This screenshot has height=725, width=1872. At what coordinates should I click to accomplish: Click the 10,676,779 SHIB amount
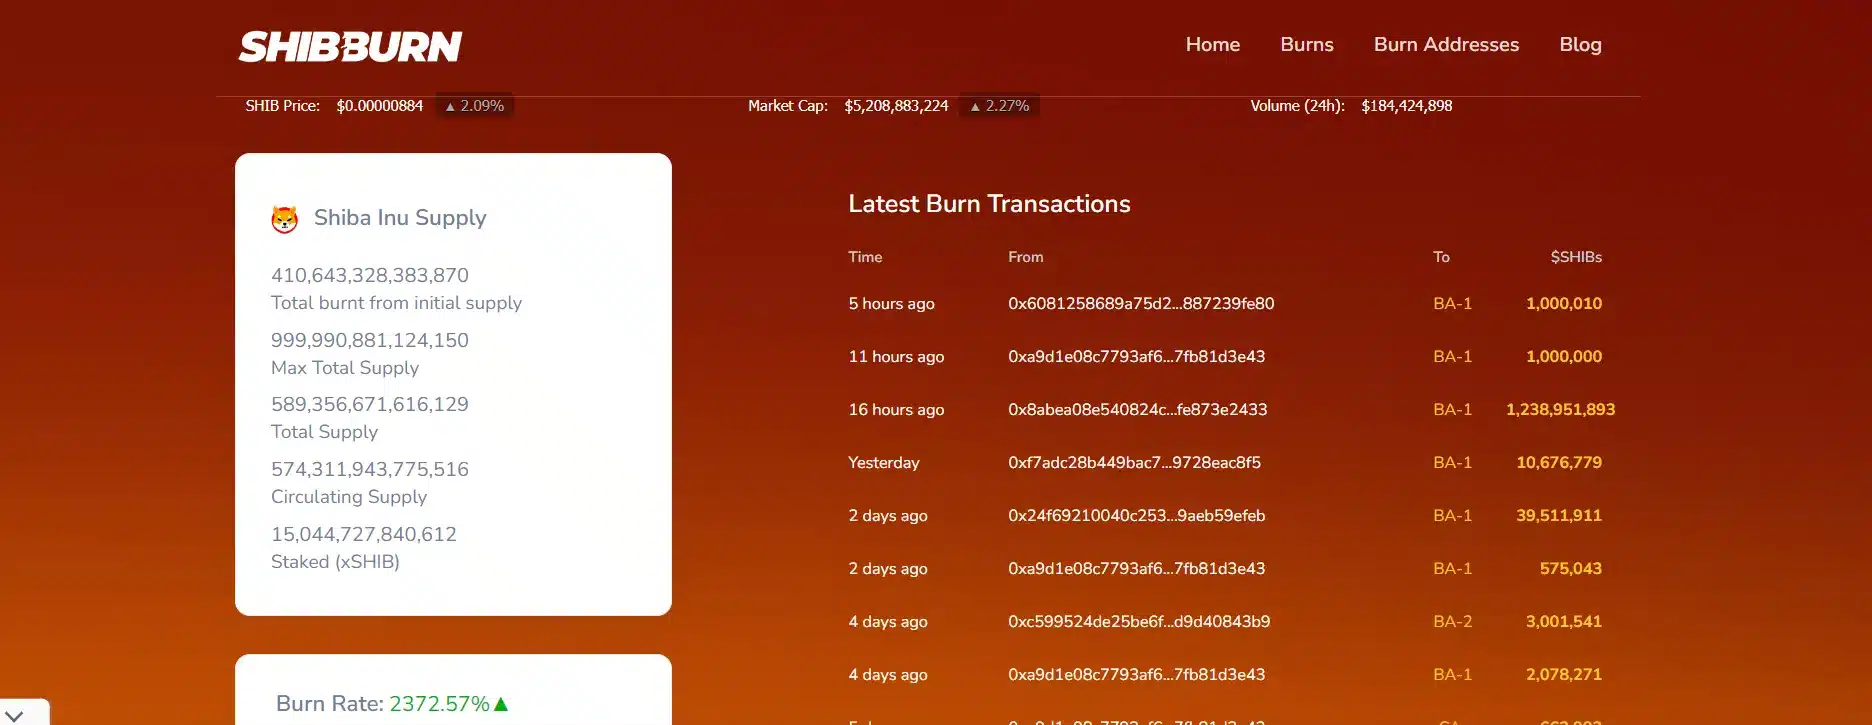tap(1559, 462)
